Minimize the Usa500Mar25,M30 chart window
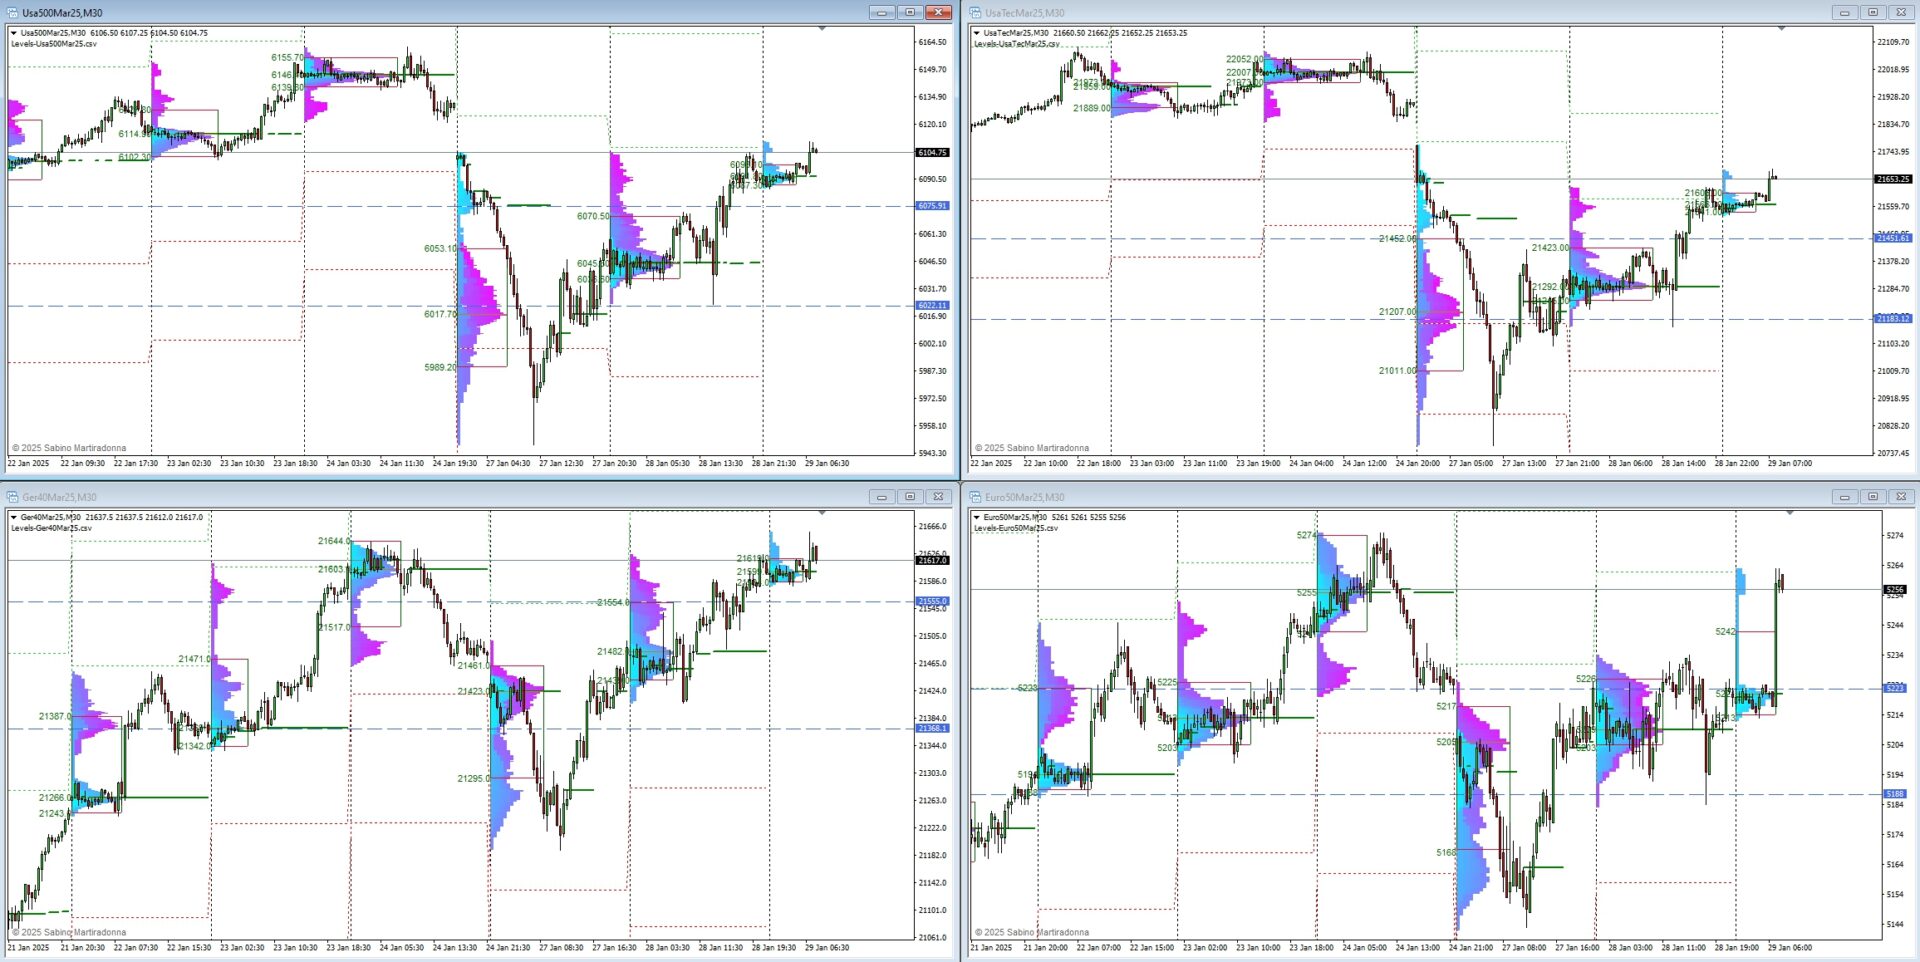The height and width of the screenshot is (962, 1920). (x=882, y=13)
